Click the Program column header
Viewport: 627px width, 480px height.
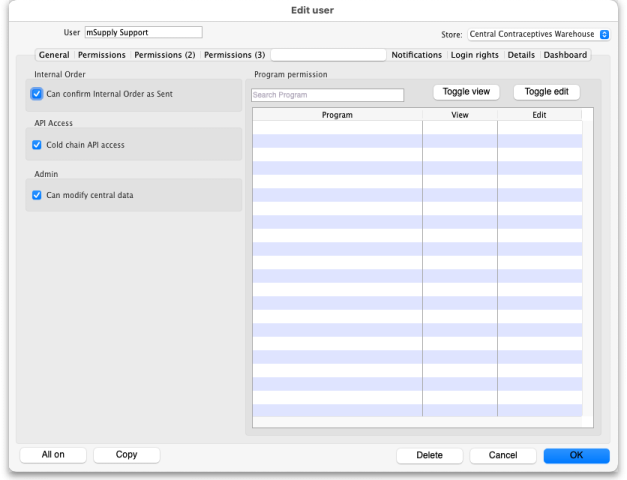pos(337,115)
